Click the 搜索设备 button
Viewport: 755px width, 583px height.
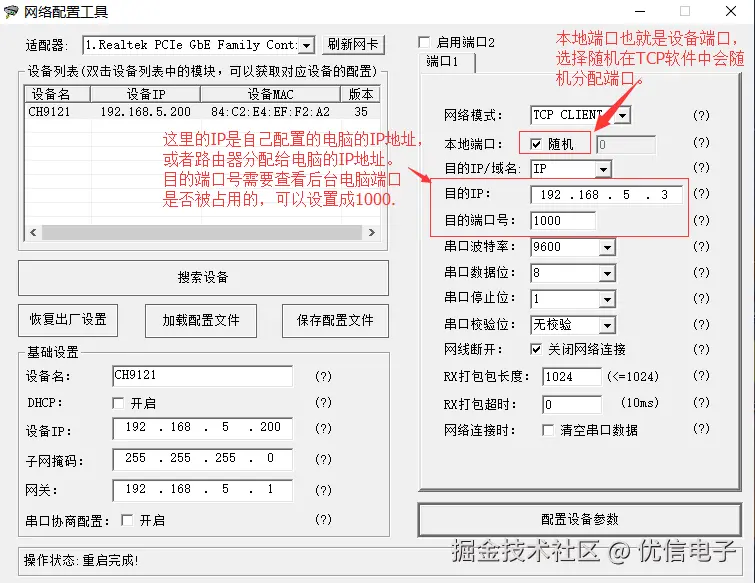point(203,278)
